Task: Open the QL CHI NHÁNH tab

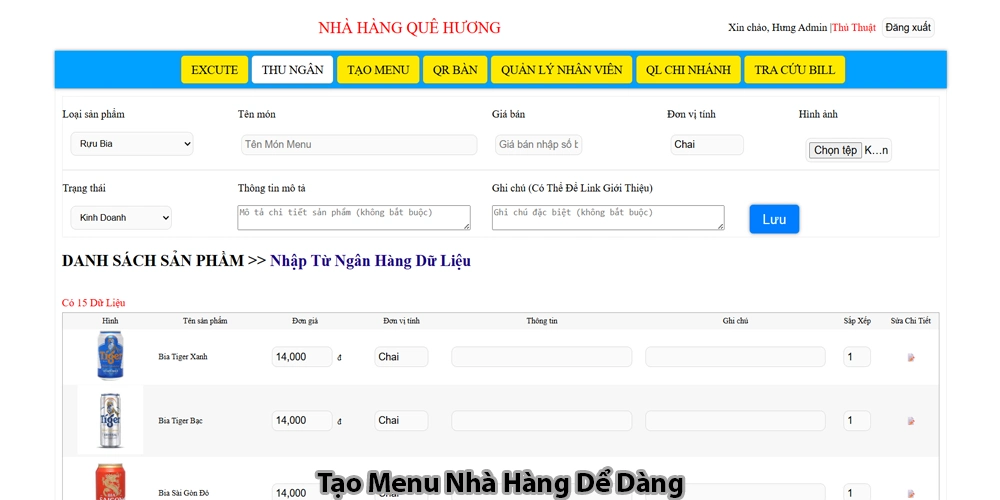Action: pyautogui.click(x=688, y=70)
